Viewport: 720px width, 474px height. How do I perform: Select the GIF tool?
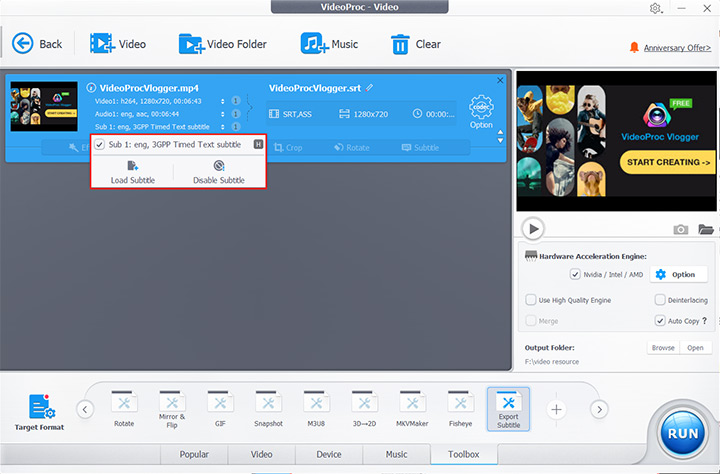pyautogui.click(x=220, y=409)
